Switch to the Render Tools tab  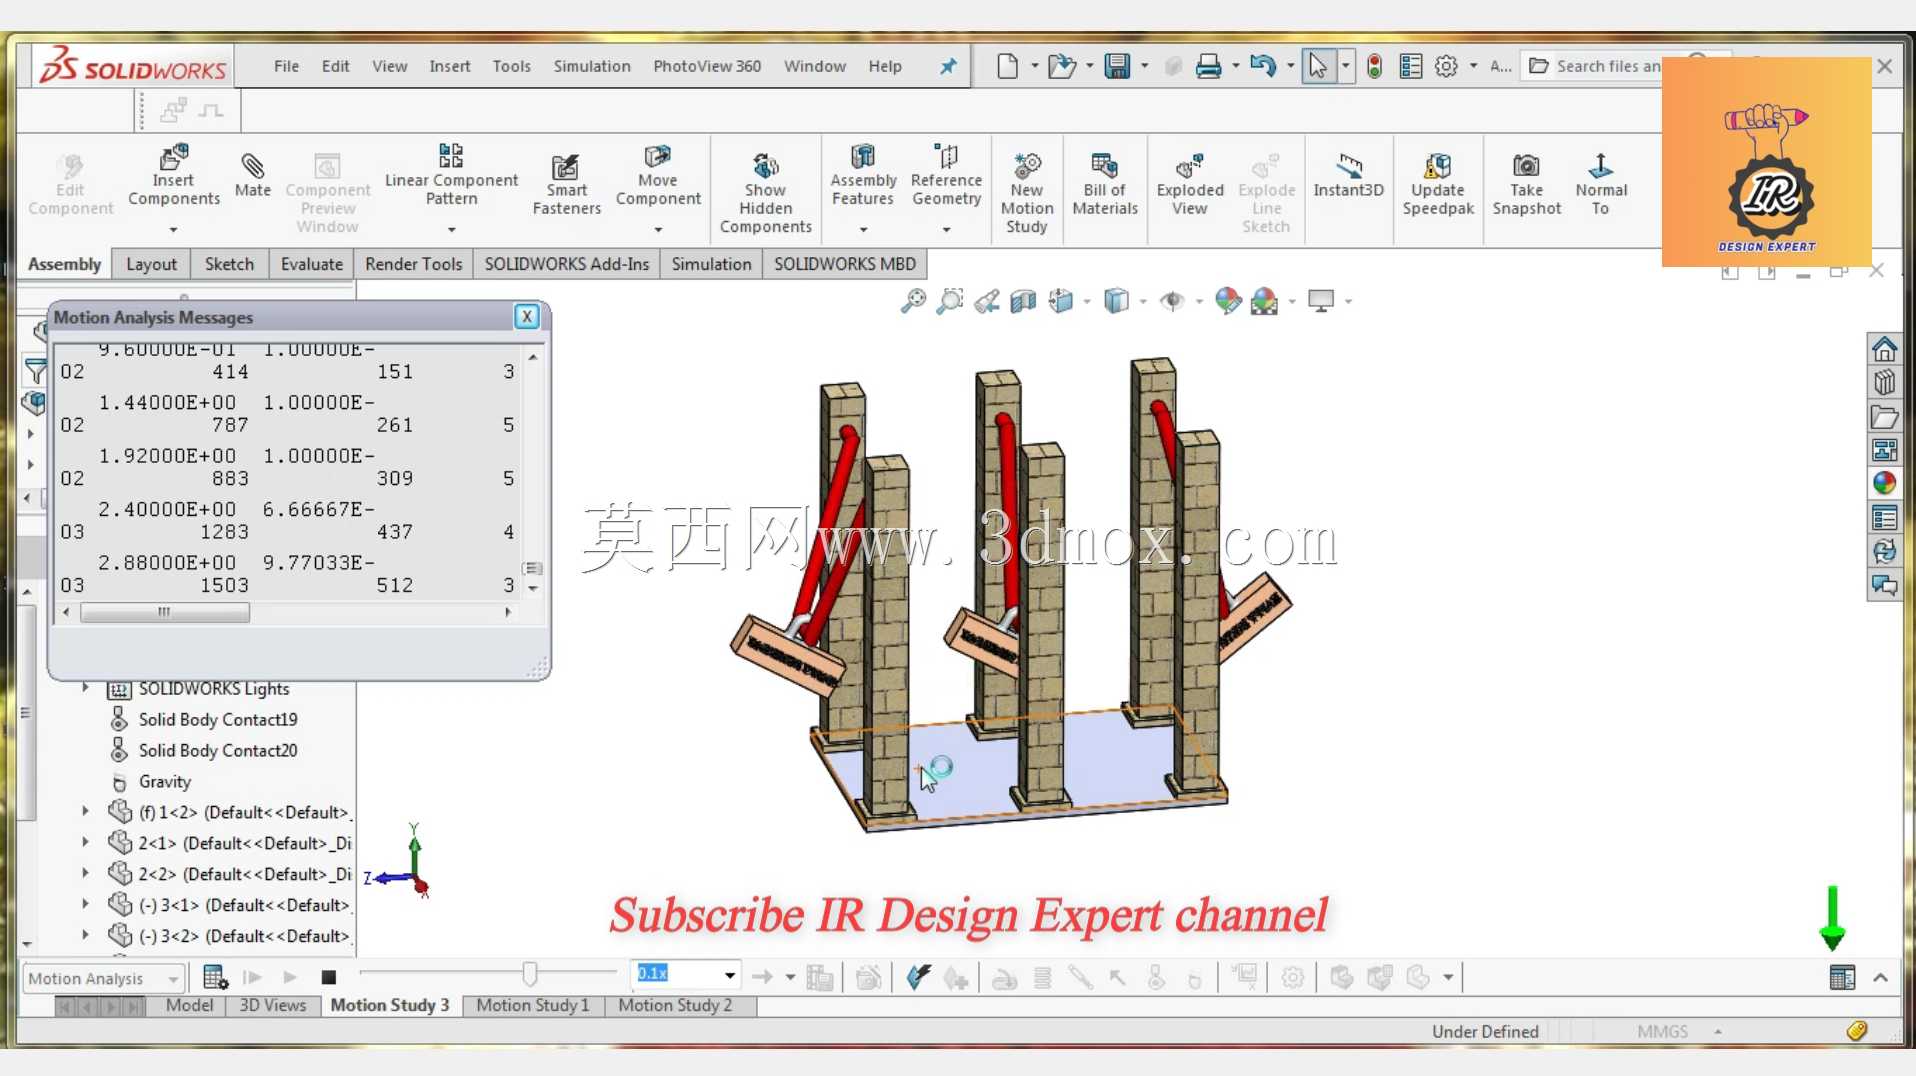(413, 264)
